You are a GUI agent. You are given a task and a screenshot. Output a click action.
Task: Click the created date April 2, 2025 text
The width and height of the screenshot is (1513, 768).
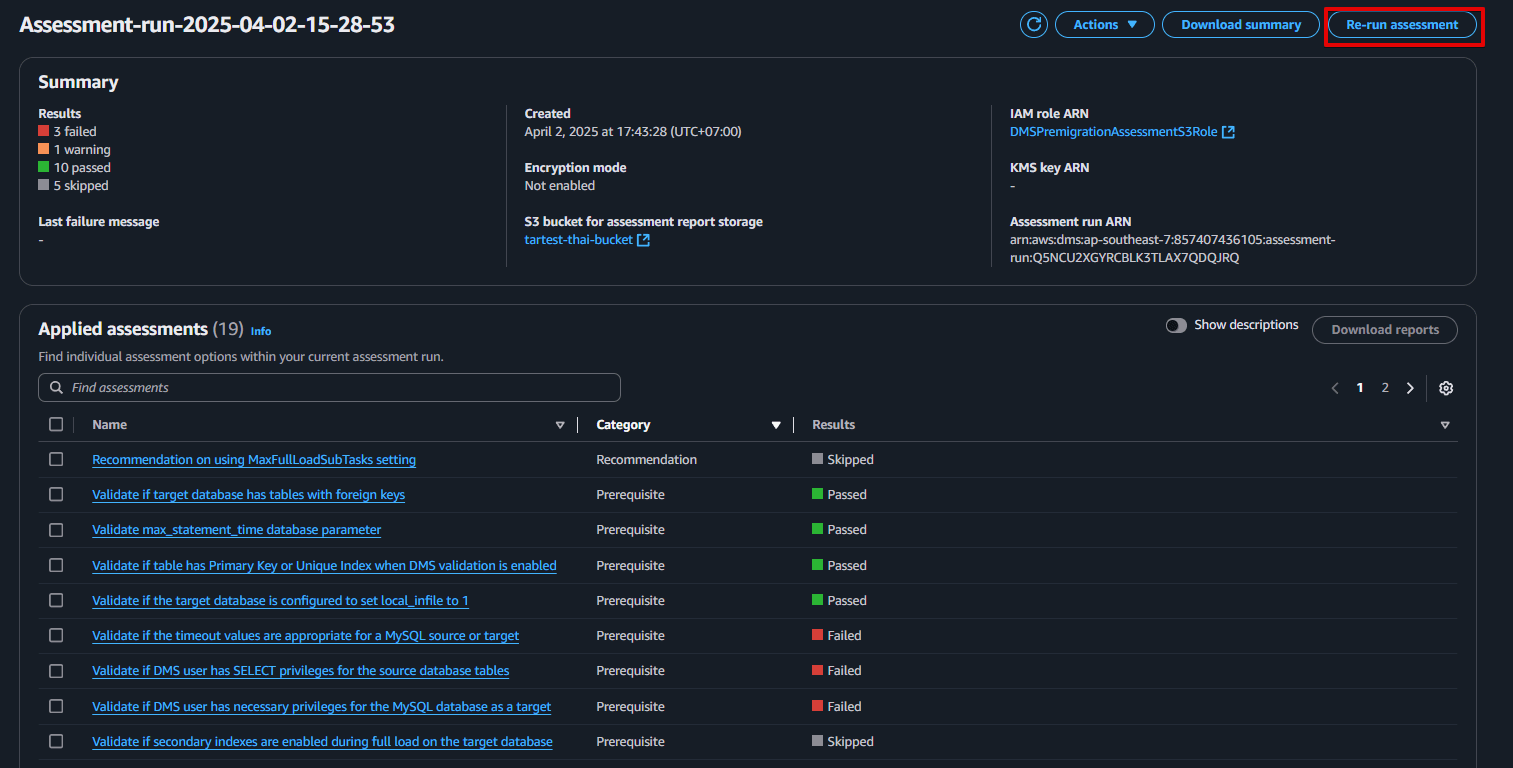(x=633, y=132)
